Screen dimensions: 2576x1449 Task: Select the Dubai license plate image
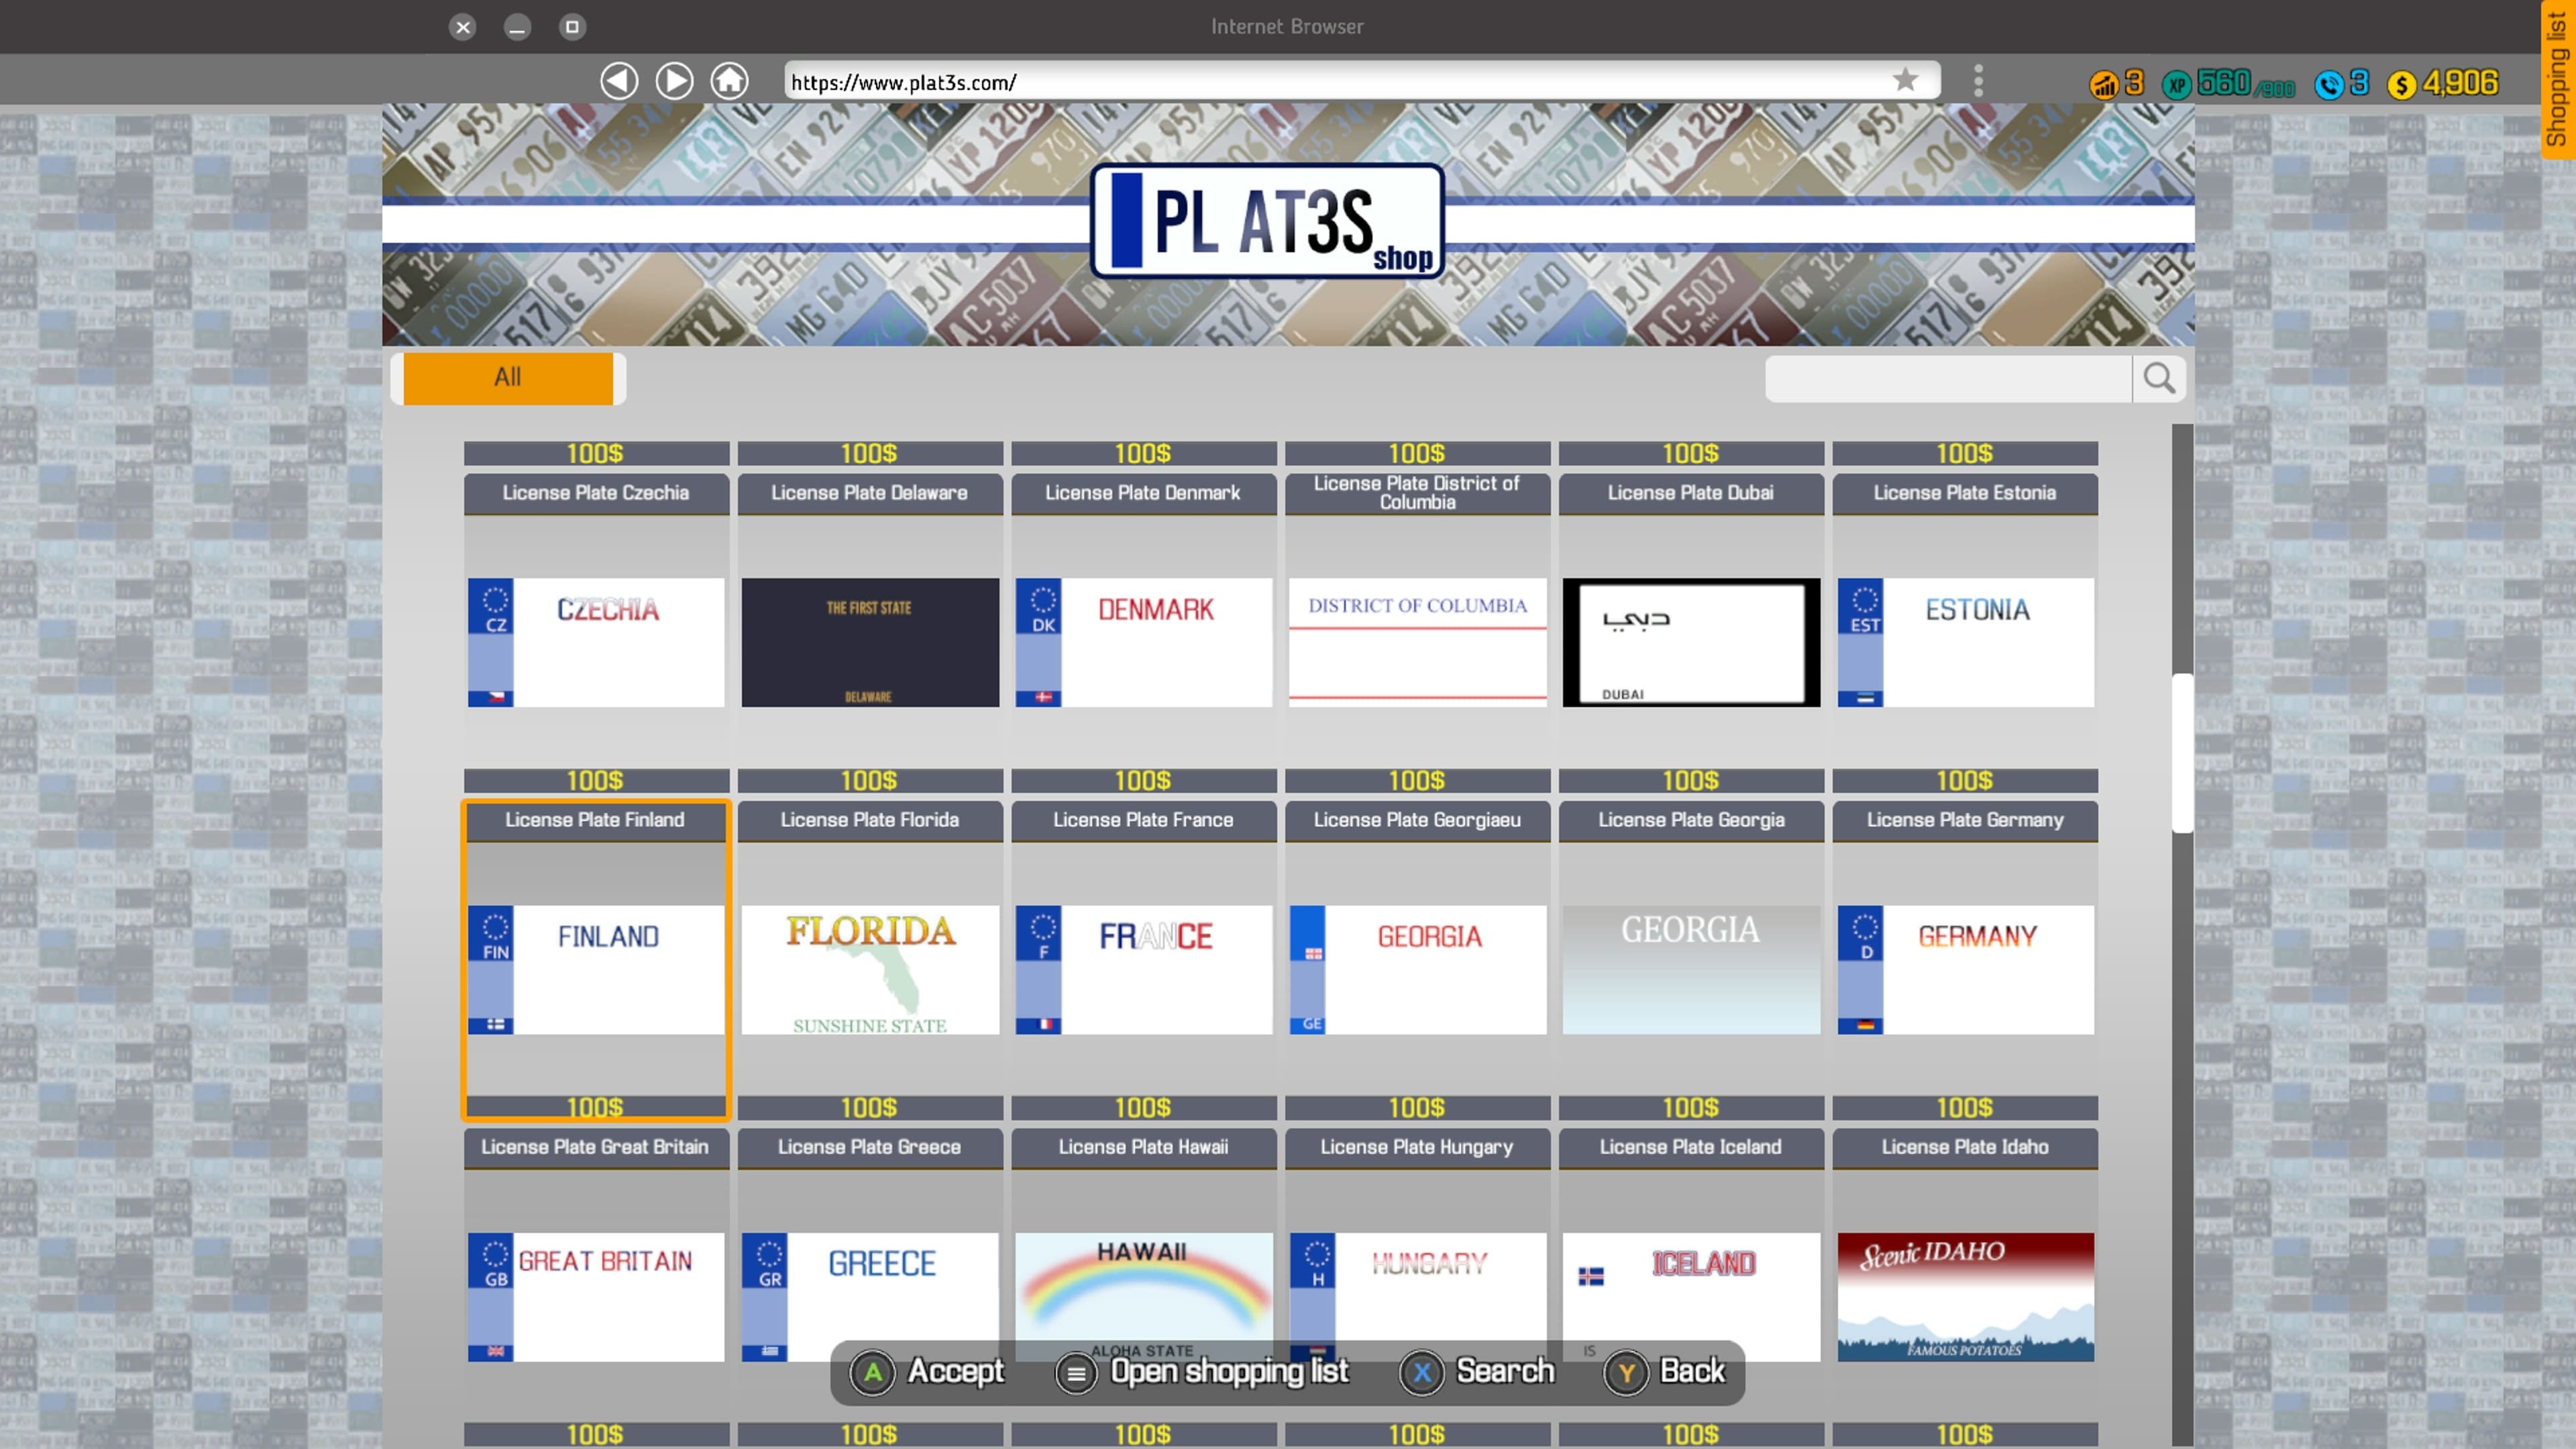[1691, 642]
